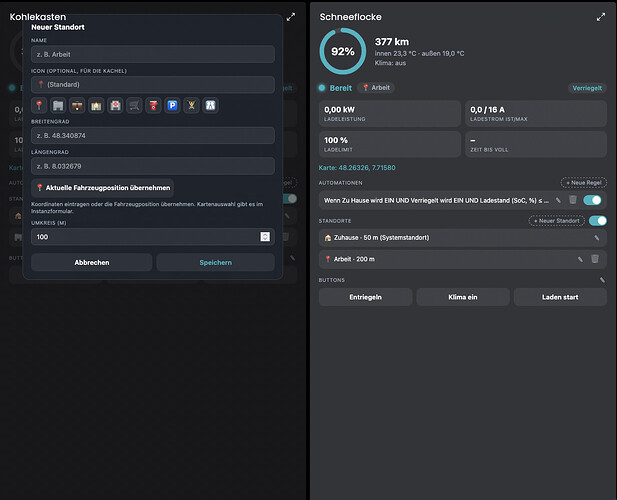Edit the Zuhause location with pencil icon

point(597,238)
